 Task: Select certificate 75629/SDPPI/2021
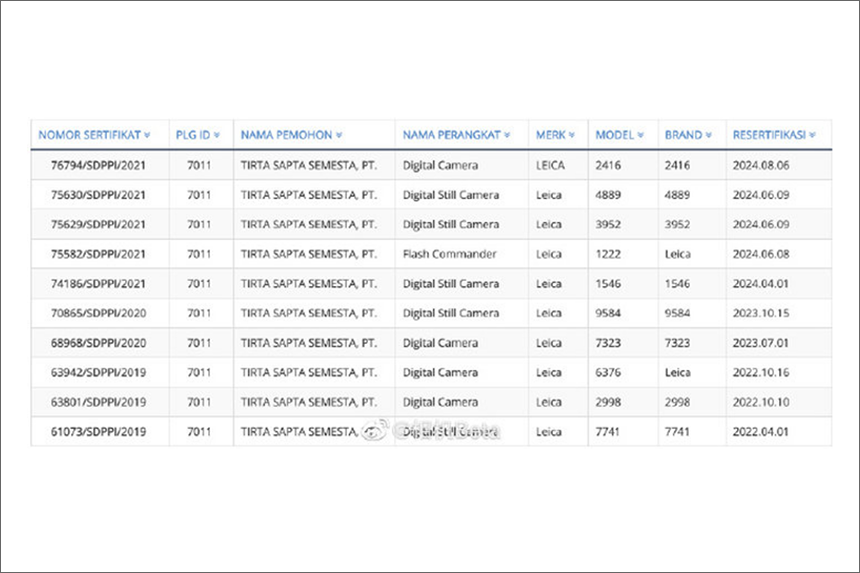(x=98, y=224)
